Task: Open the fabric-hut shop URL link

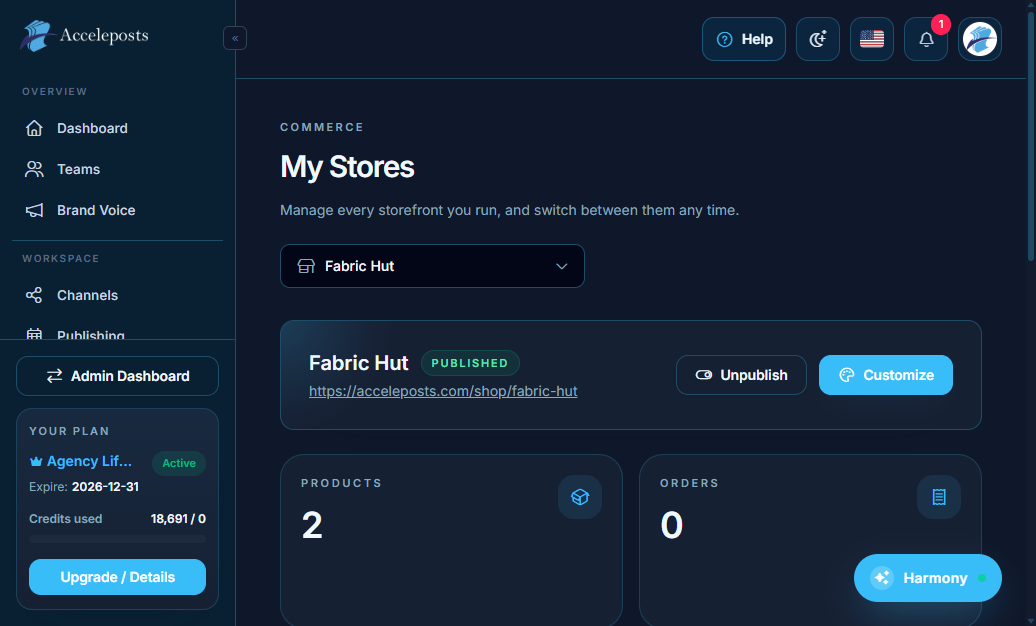Action: (443, 391)
